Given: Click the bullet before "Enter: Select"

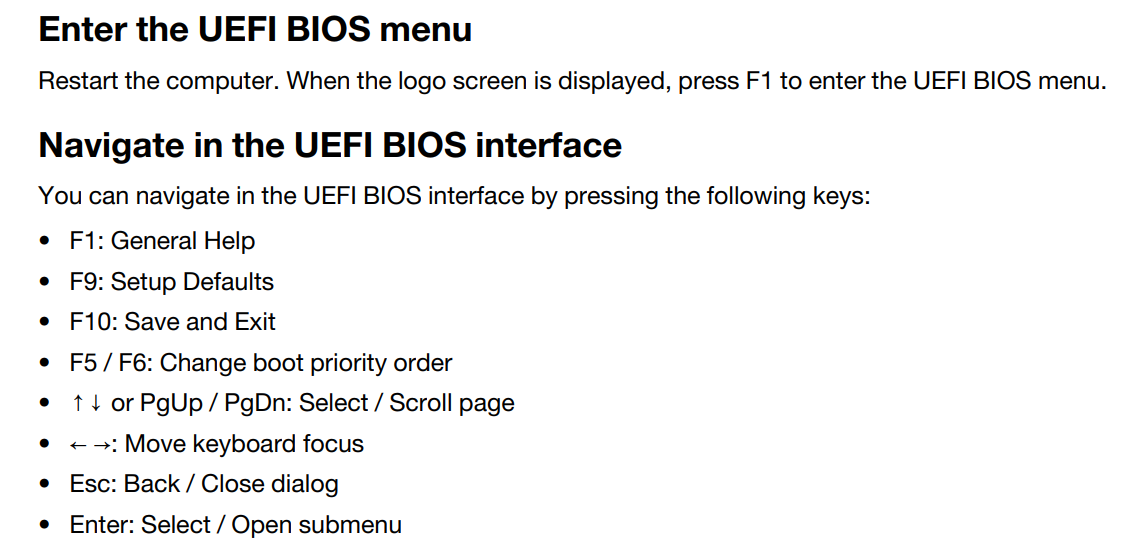Looking at the screenshot, I should (46, 525).
